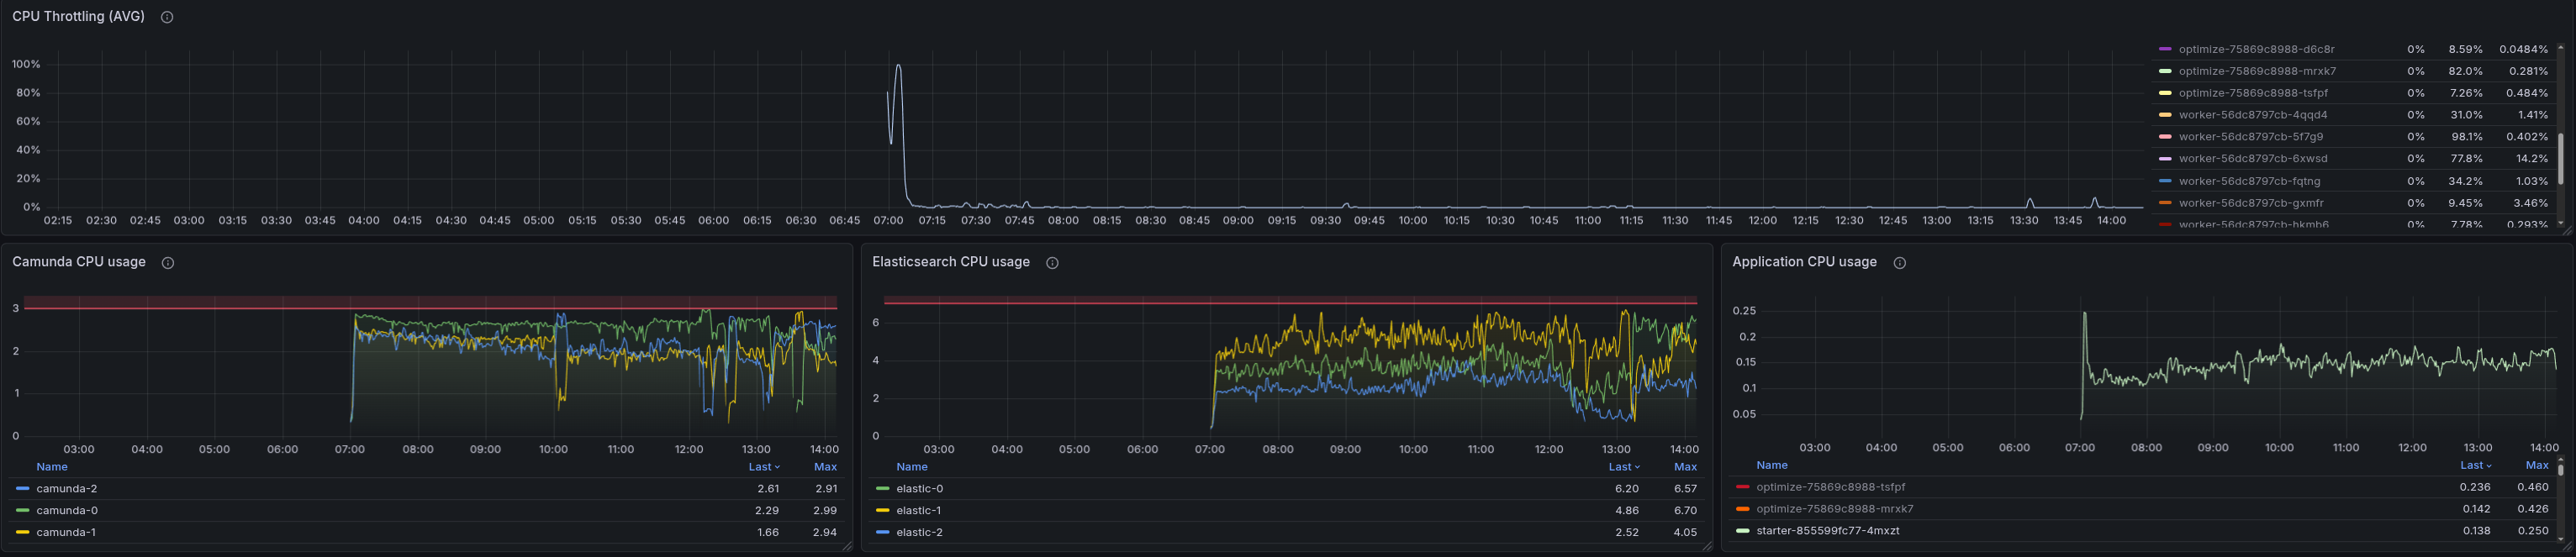Open Camunda CPU usage panel title menu

79,262
